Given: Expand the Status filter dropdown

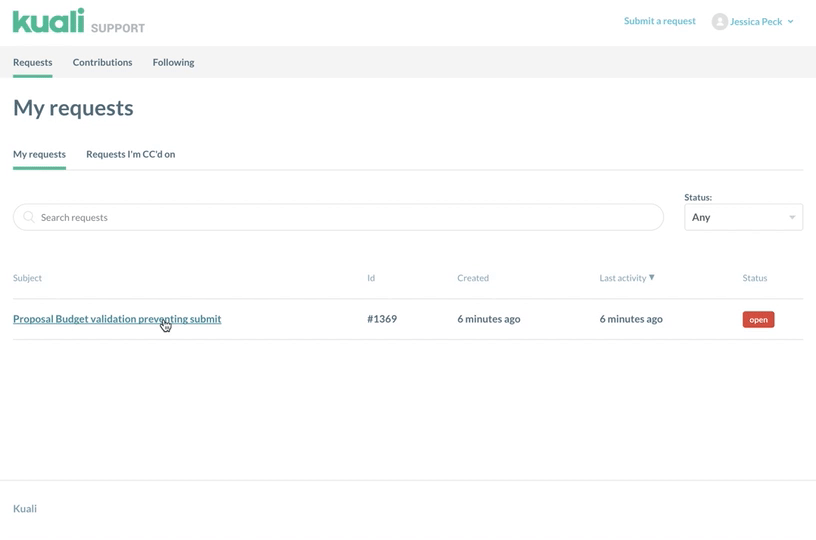Looking at the screenshot, I should [743, 217].
